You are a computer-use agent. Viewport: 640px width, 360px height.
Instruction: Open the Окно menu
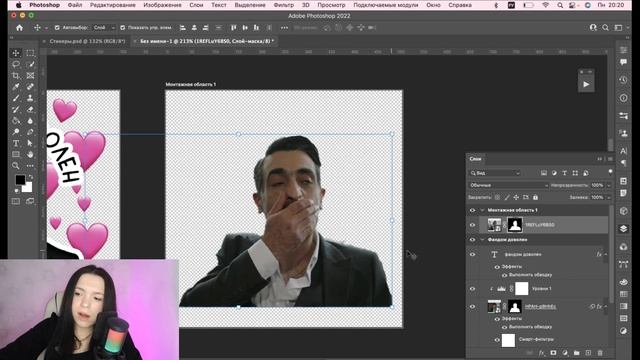(x=433, y=5)
